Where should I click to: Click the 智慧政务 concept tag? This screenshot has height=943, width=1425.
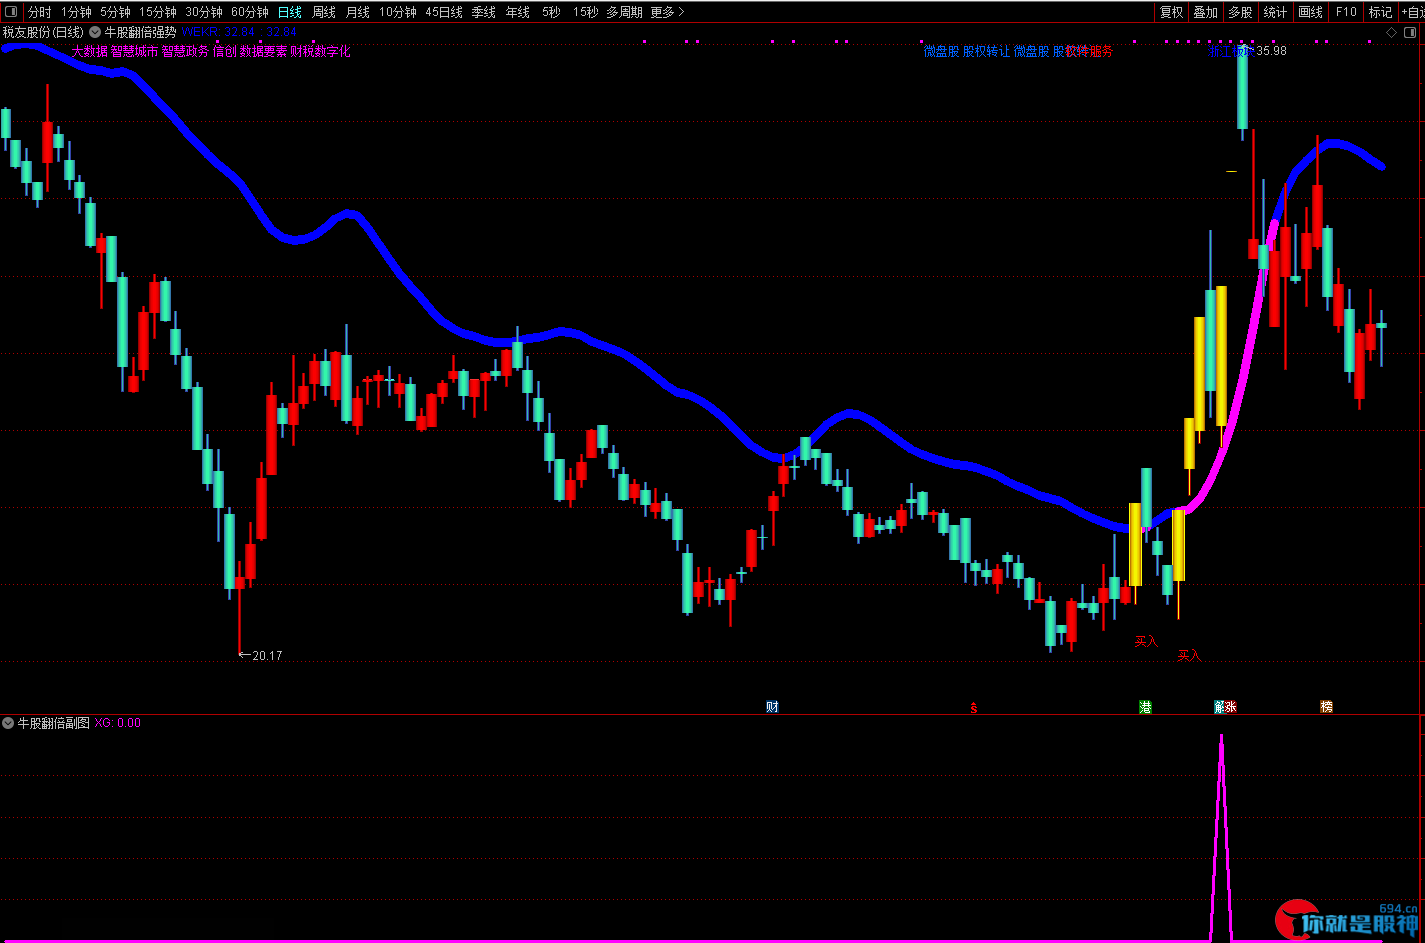(186, 51)
